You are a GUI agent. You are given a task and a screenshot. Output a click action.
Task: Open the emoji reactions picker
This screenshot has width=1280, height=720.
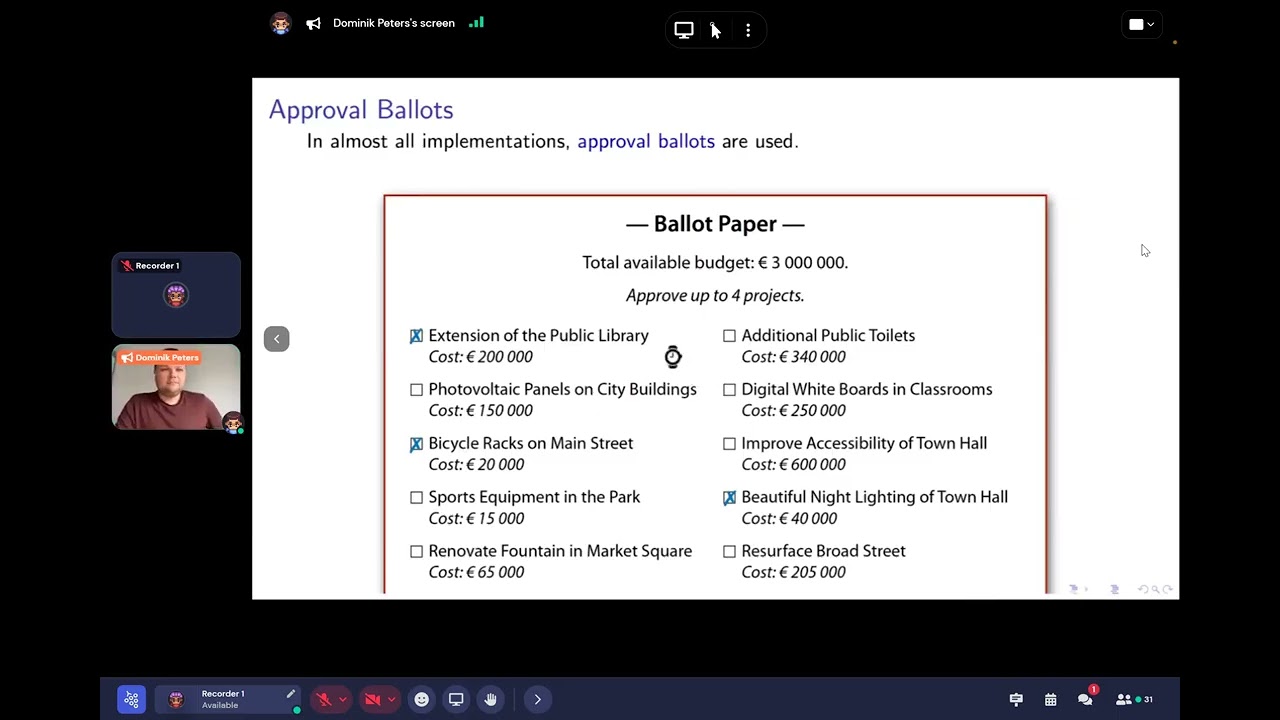422,700
